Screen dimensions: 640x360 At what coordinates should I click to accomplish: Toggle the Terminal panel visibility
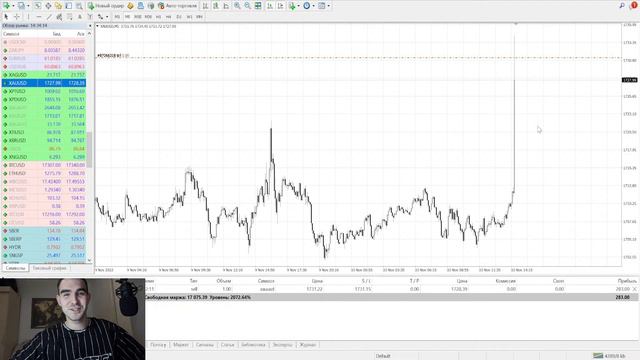click(68, 6)
